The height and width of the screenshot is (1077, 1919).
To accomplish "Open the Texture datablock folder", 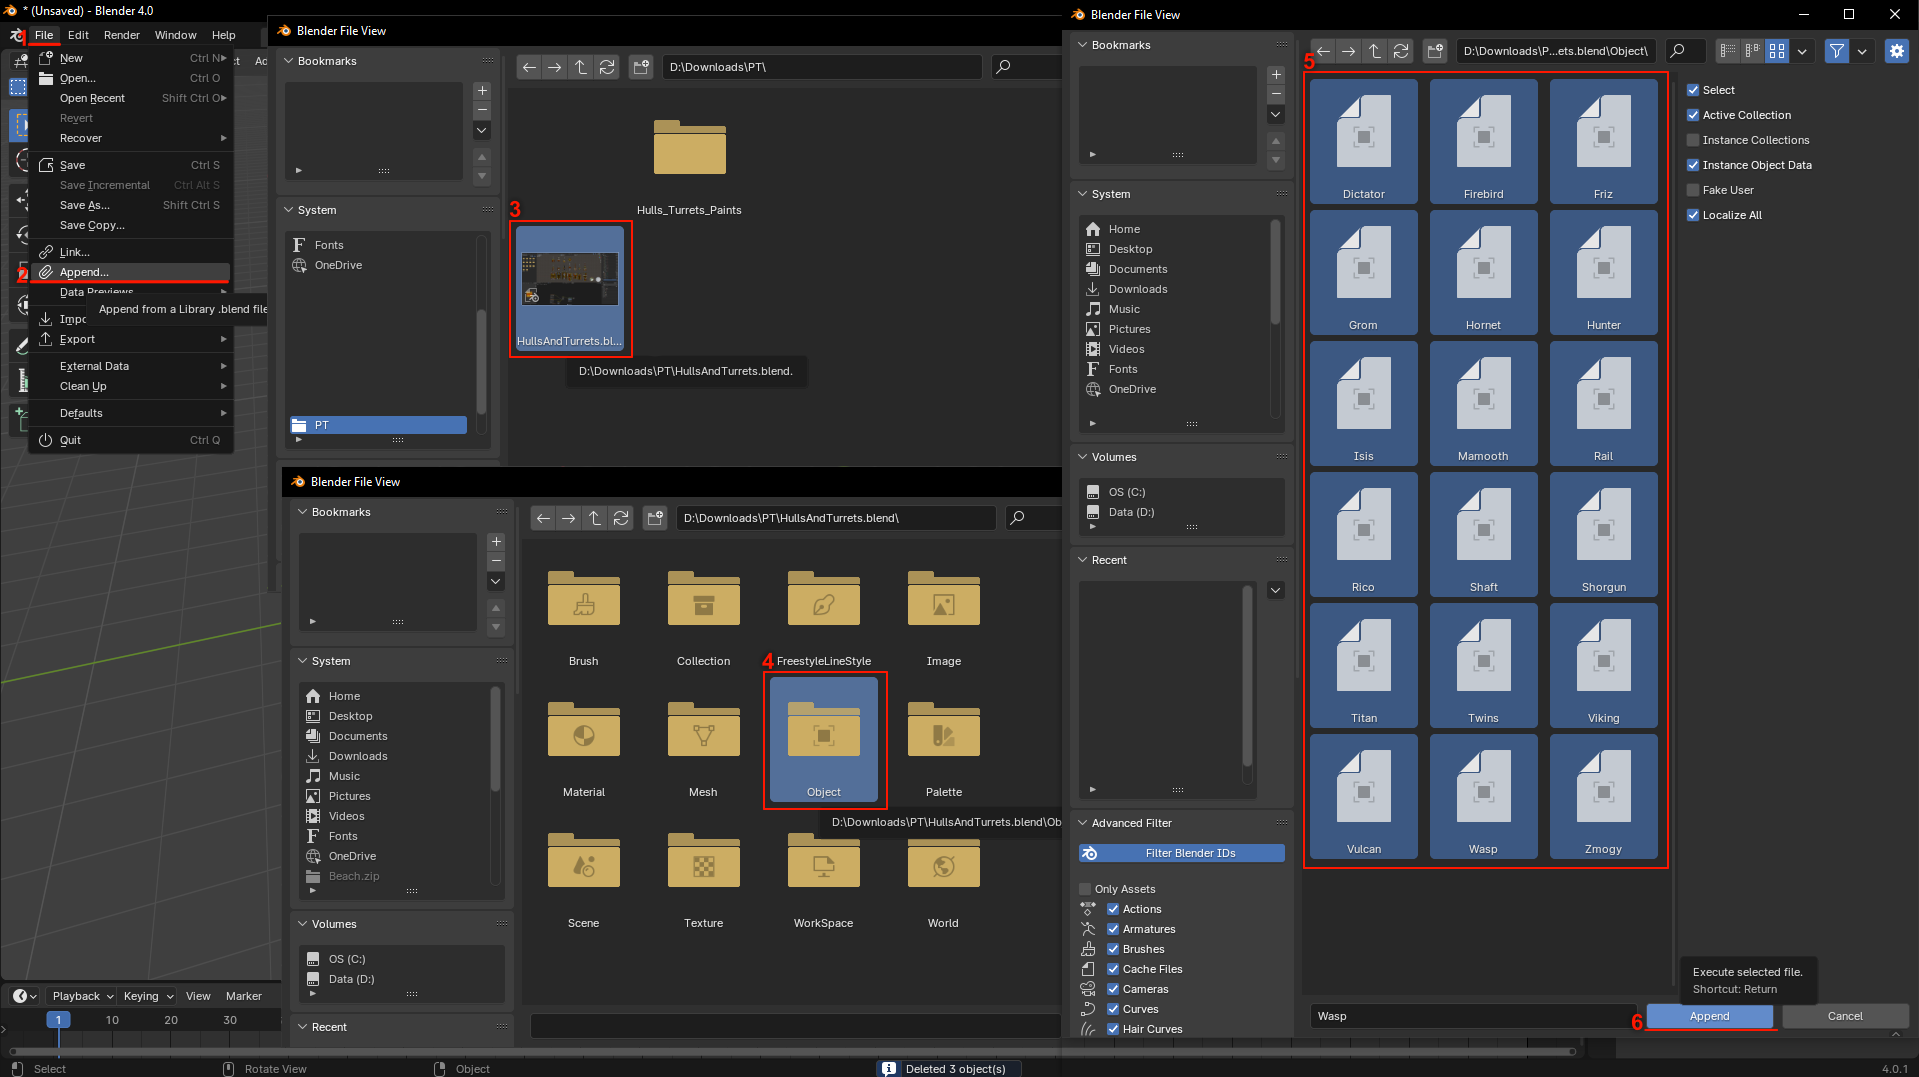I will (704, 874).
